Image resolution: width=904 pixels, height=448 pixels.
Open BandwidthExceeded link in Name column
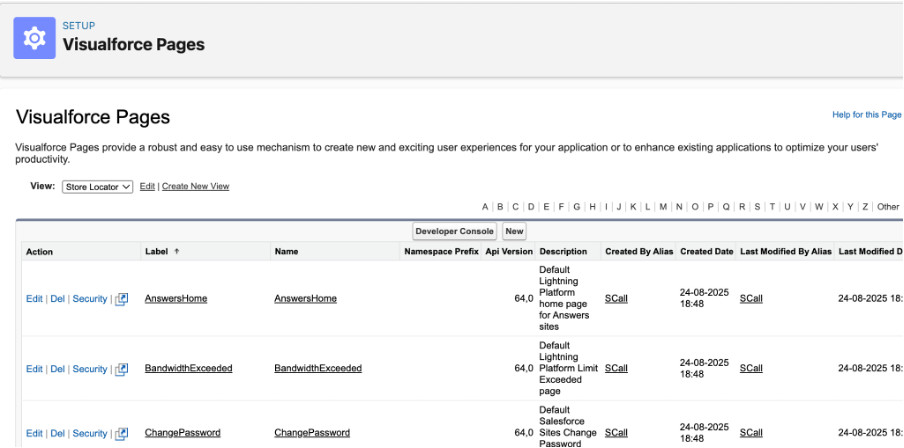click(x=318, y=368)
